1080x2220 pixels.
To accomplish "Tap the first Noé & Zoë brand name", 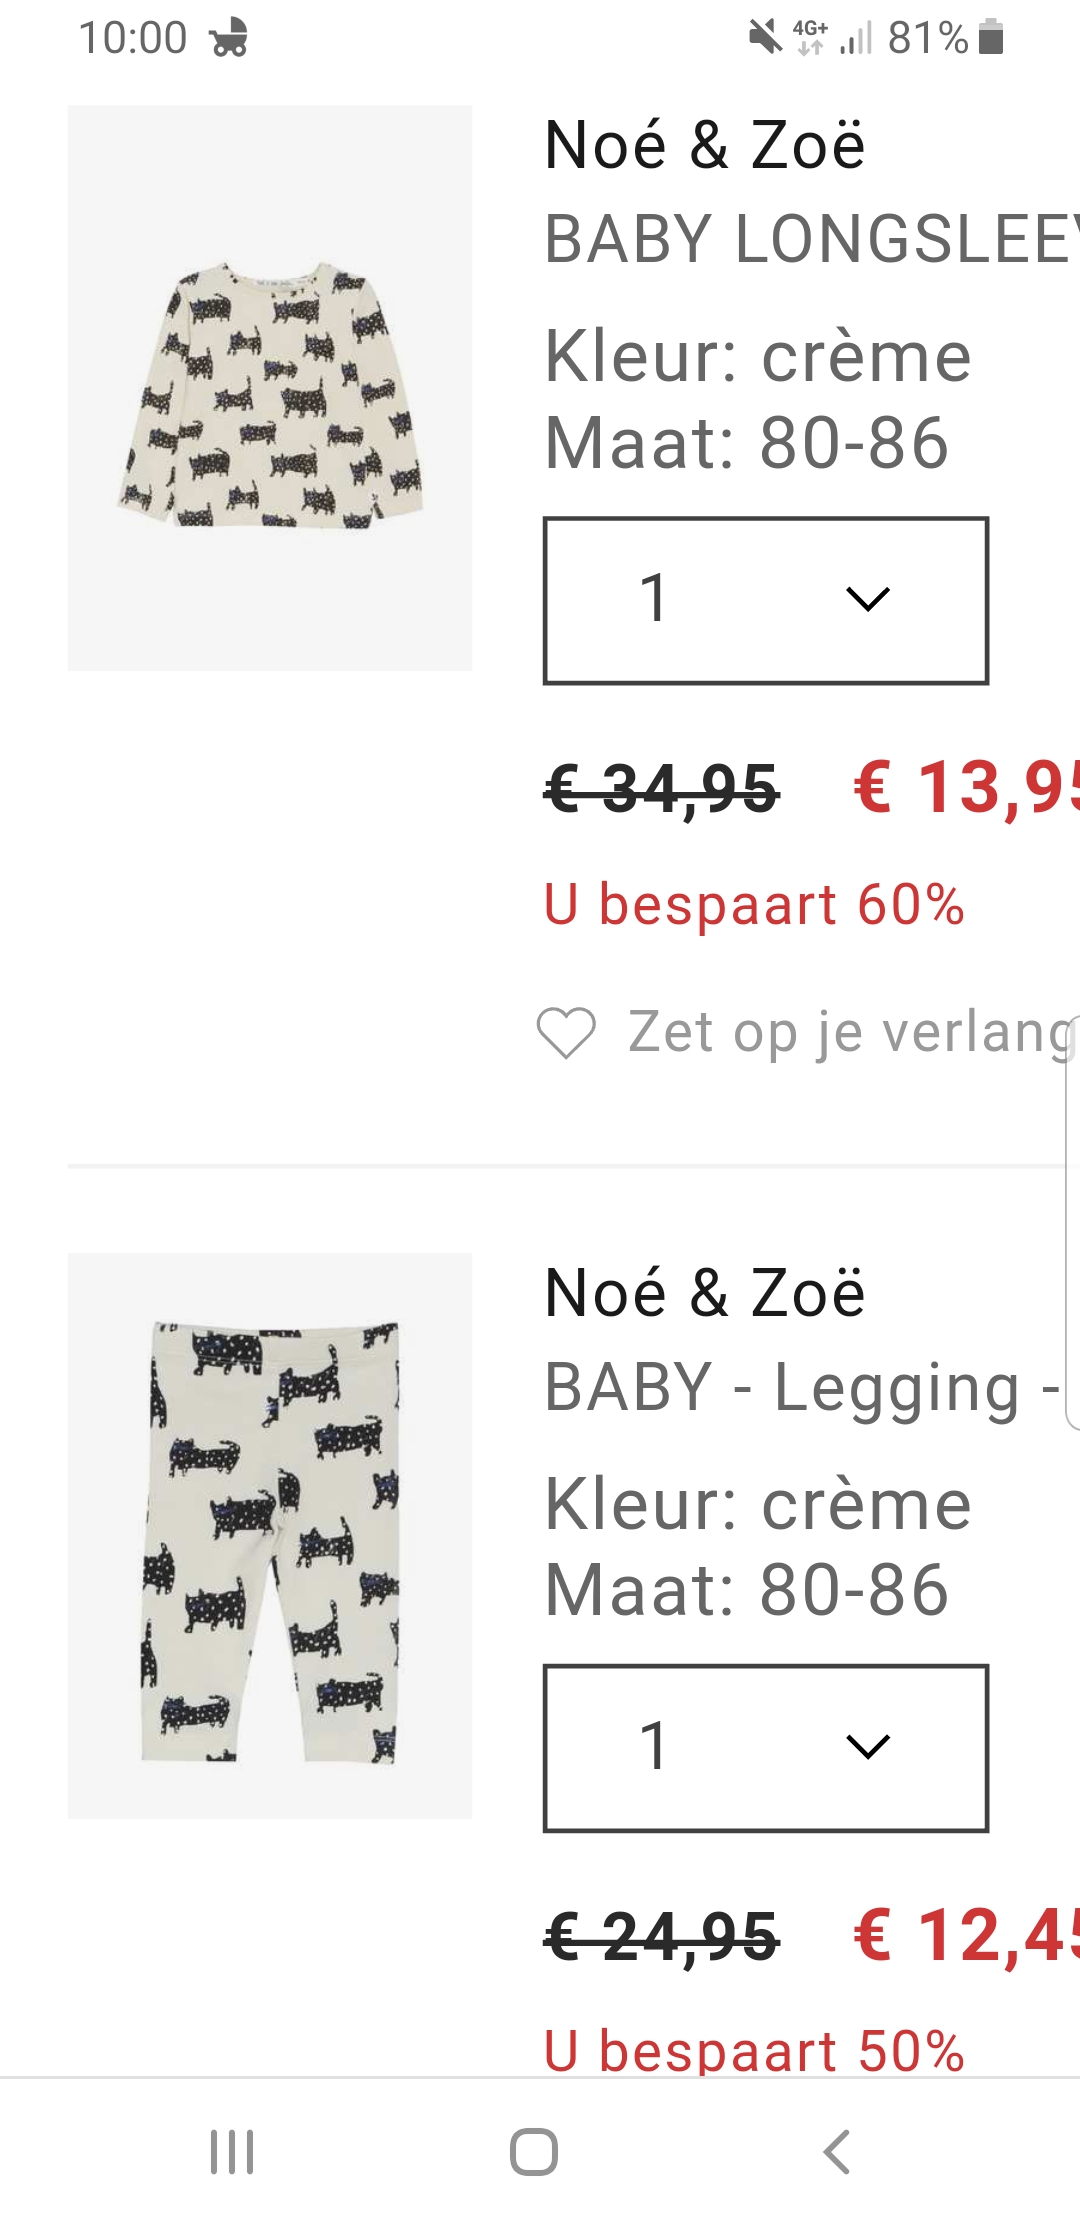I will click(x=704, y=146).
